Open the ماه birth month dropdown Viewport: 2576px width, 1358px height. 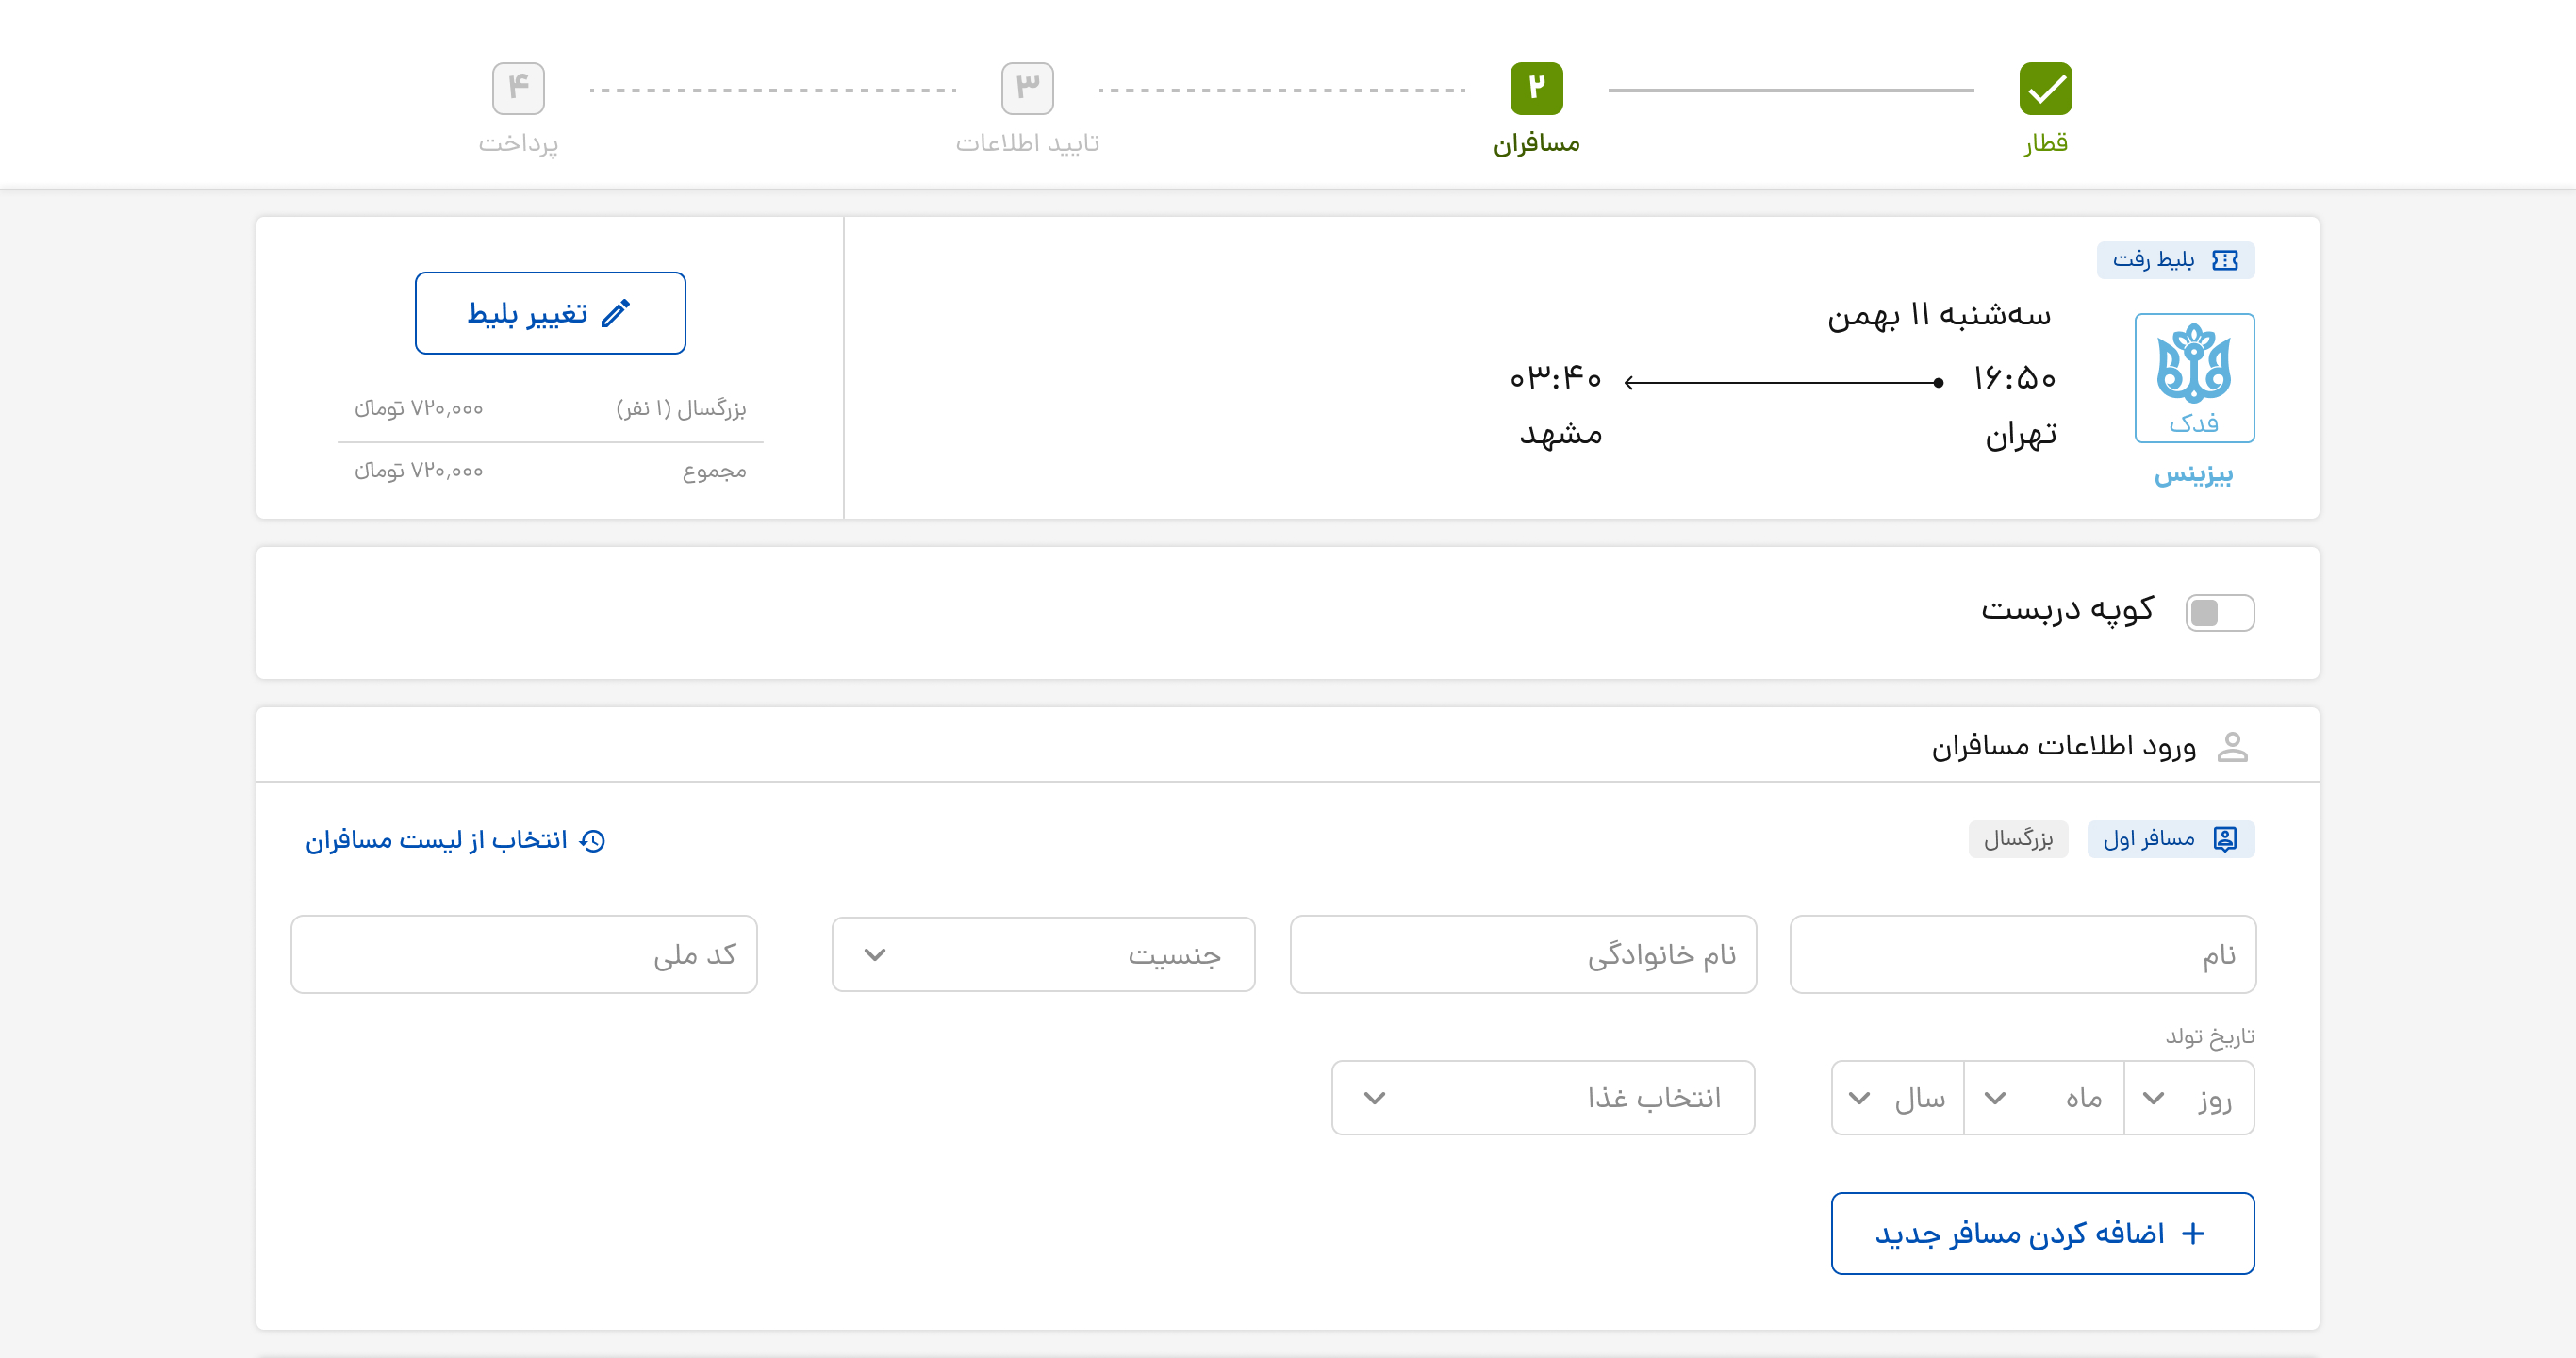pyautogui.click(x=2043, y=1098)
